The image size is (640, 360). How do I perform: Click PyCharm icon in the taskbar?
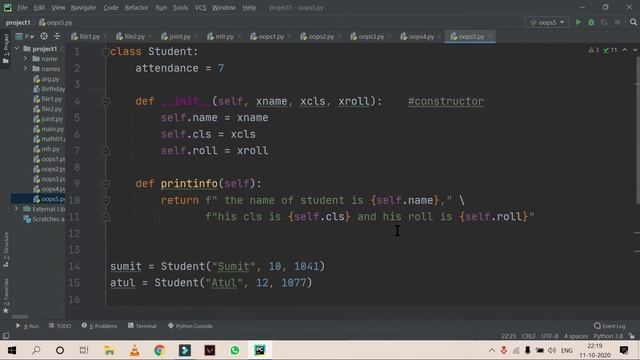(260, 350)
